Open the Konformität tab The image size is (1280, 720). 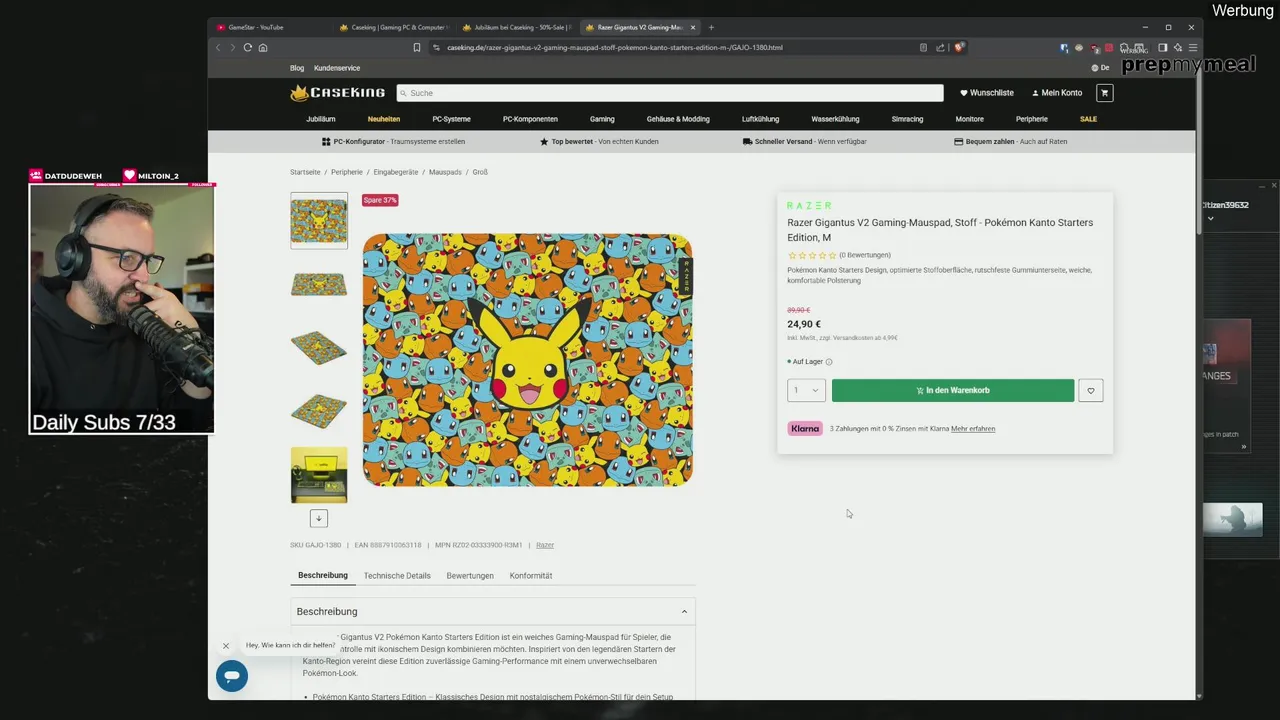(531, 576)
